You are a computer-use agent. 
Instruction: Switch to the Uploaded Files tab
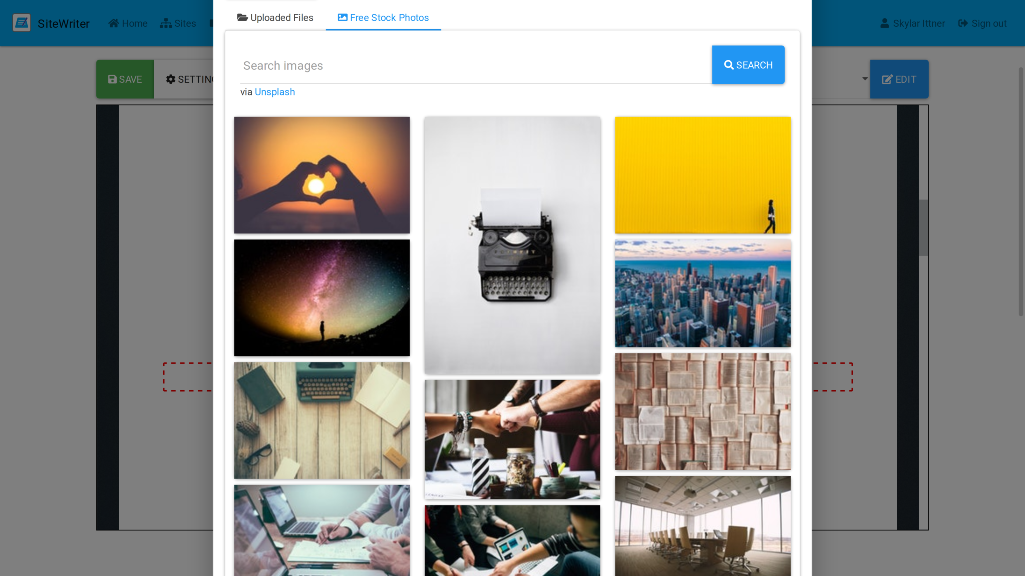pyautogui.click(x=275, y=18)
